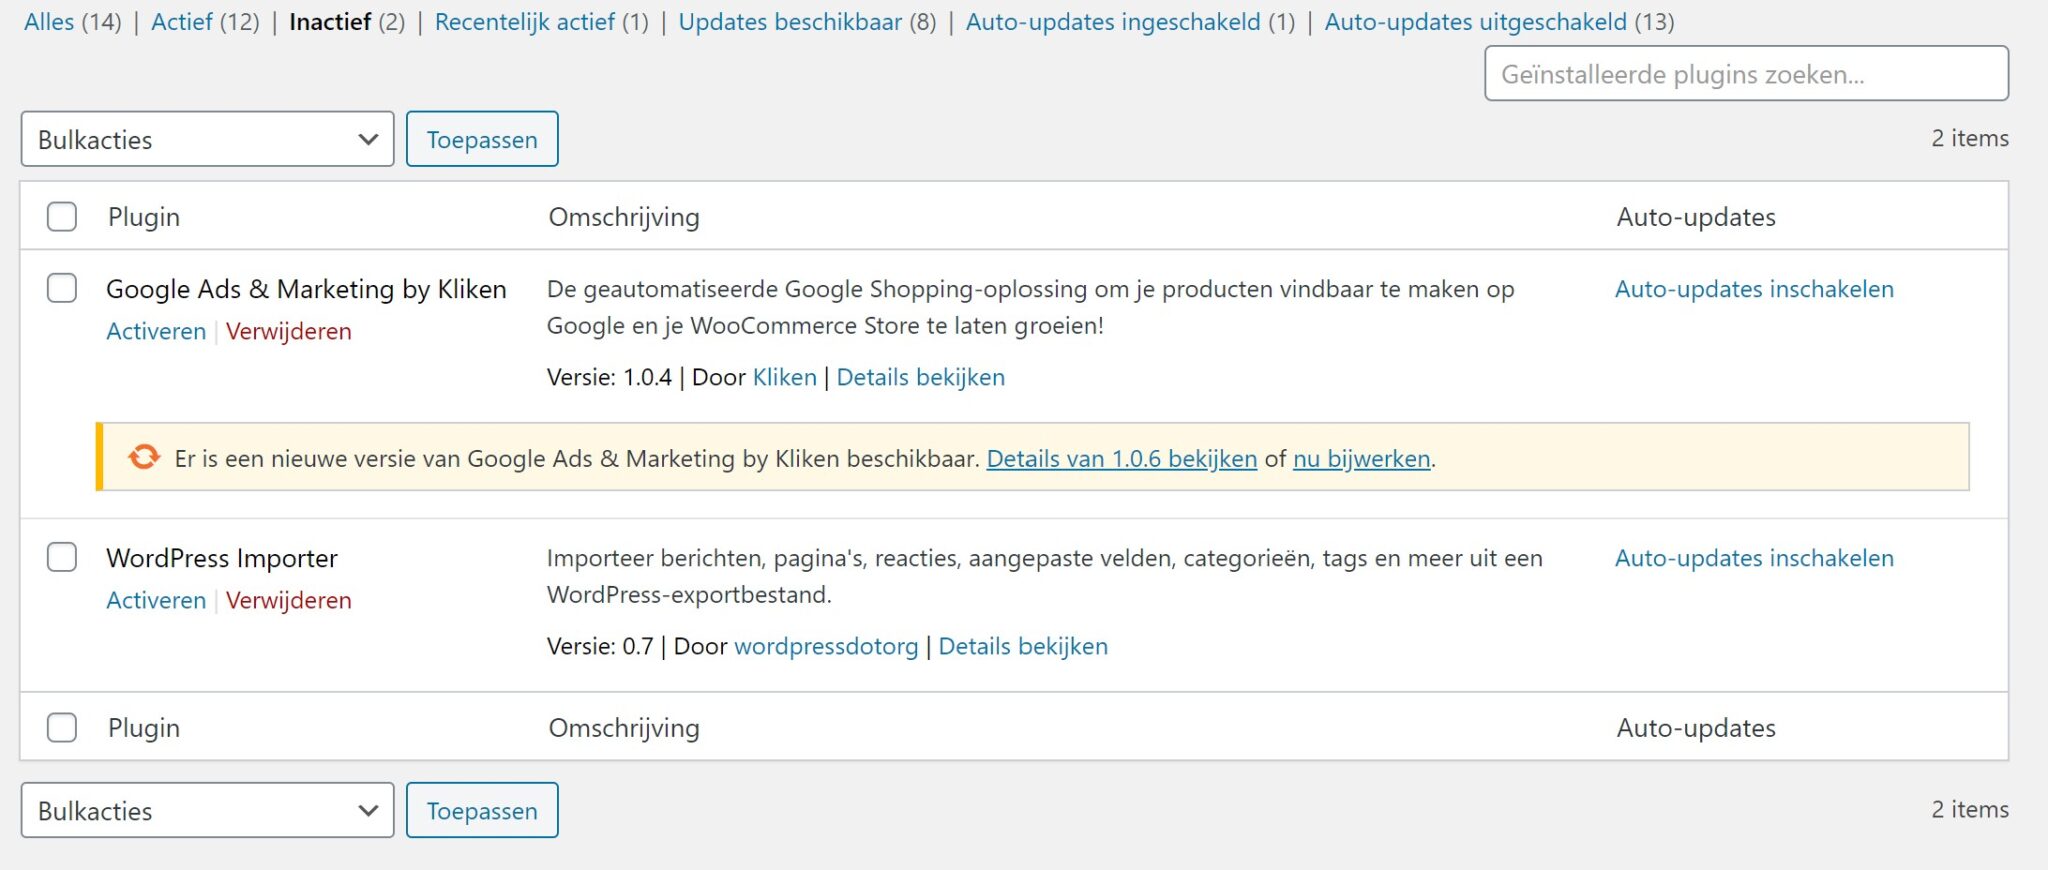
Task: Show the Alles (14) plugins filter
Action: tap(72, 22)
